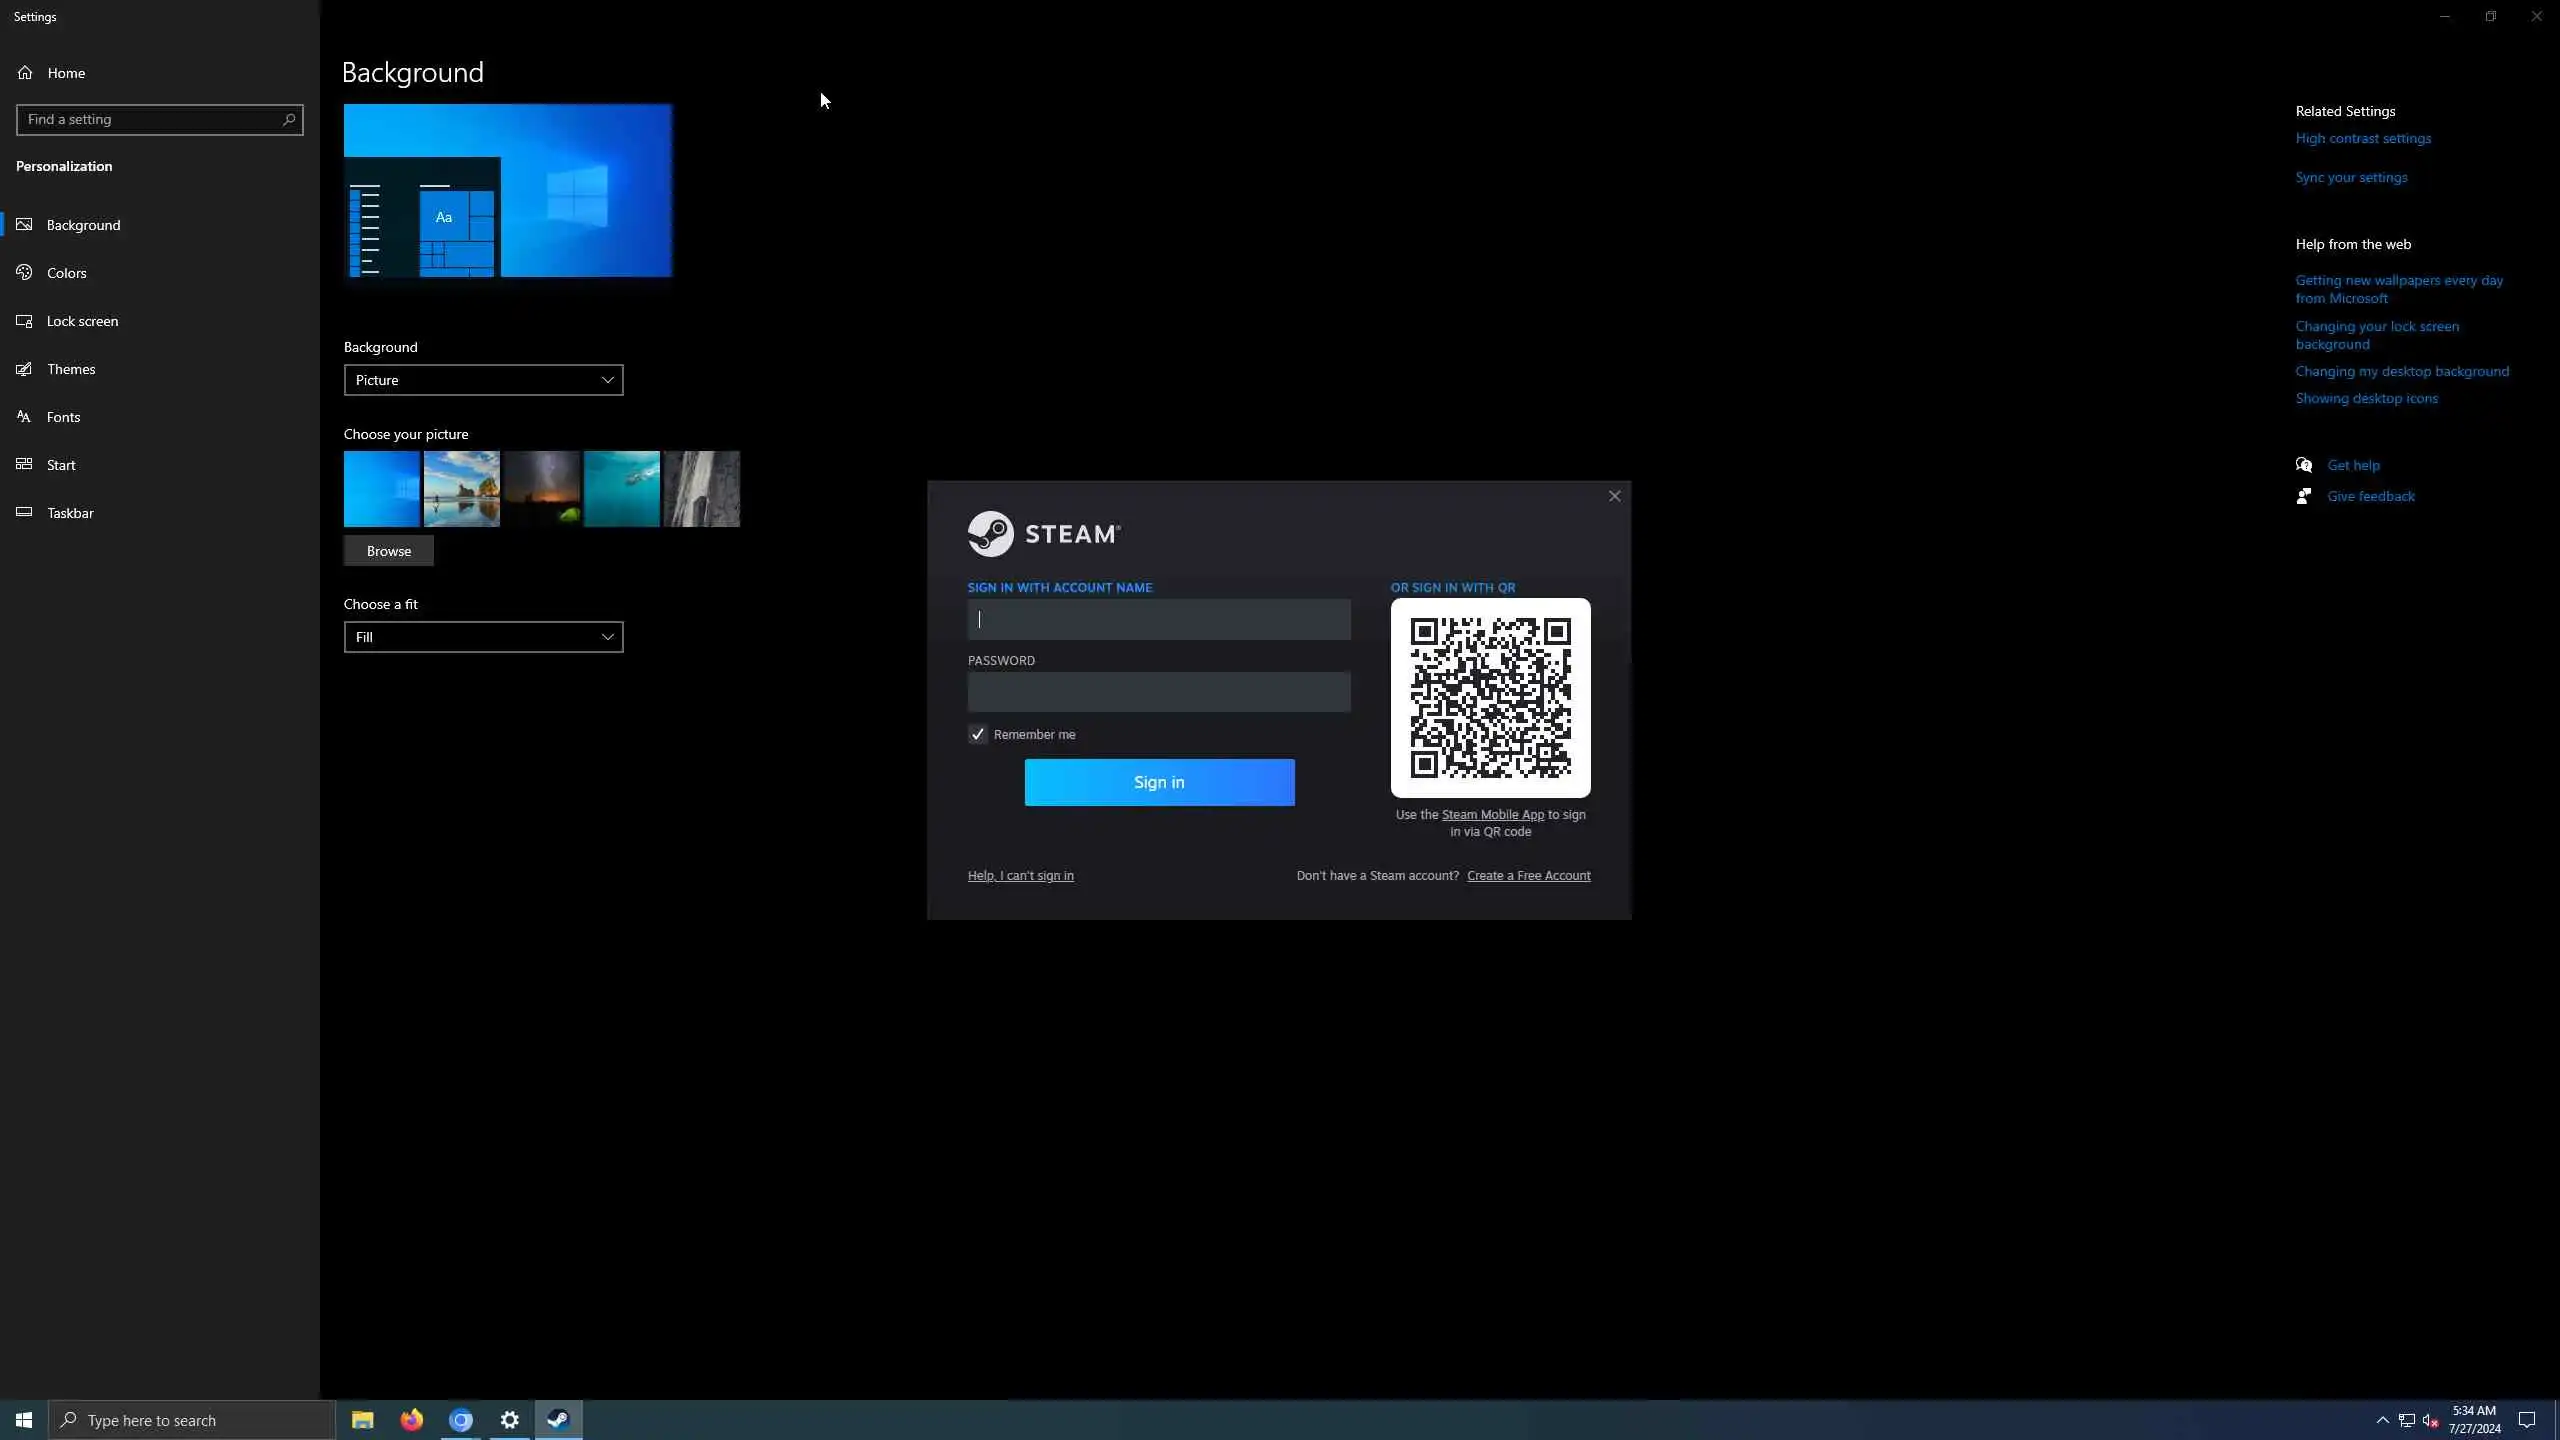Click the Give feedback icon
This screenshot has width=2560, height=1440.
(2304, 496)
